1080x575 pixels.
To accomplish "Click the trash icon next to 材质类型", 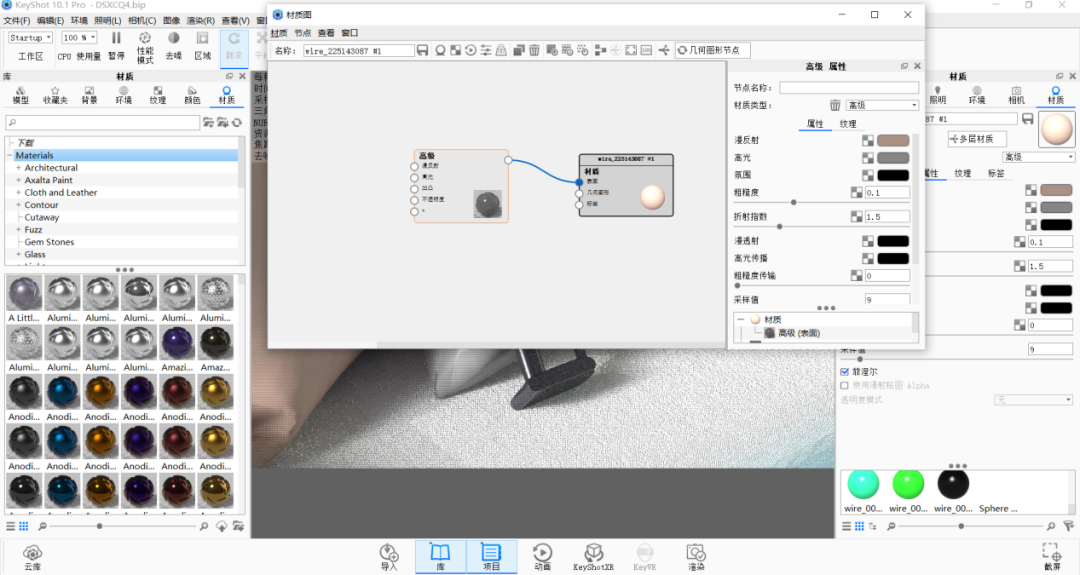I will pyautogui.click(x=835, y=105).
